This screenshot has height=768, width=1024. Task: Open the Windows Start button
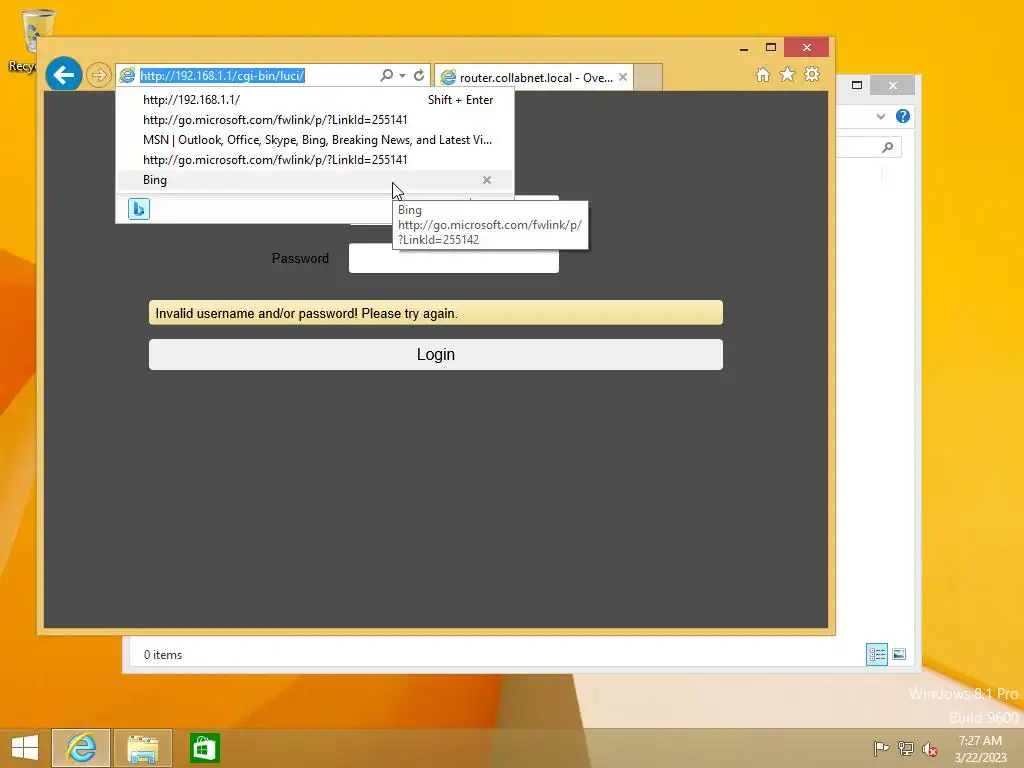[25, 748]
